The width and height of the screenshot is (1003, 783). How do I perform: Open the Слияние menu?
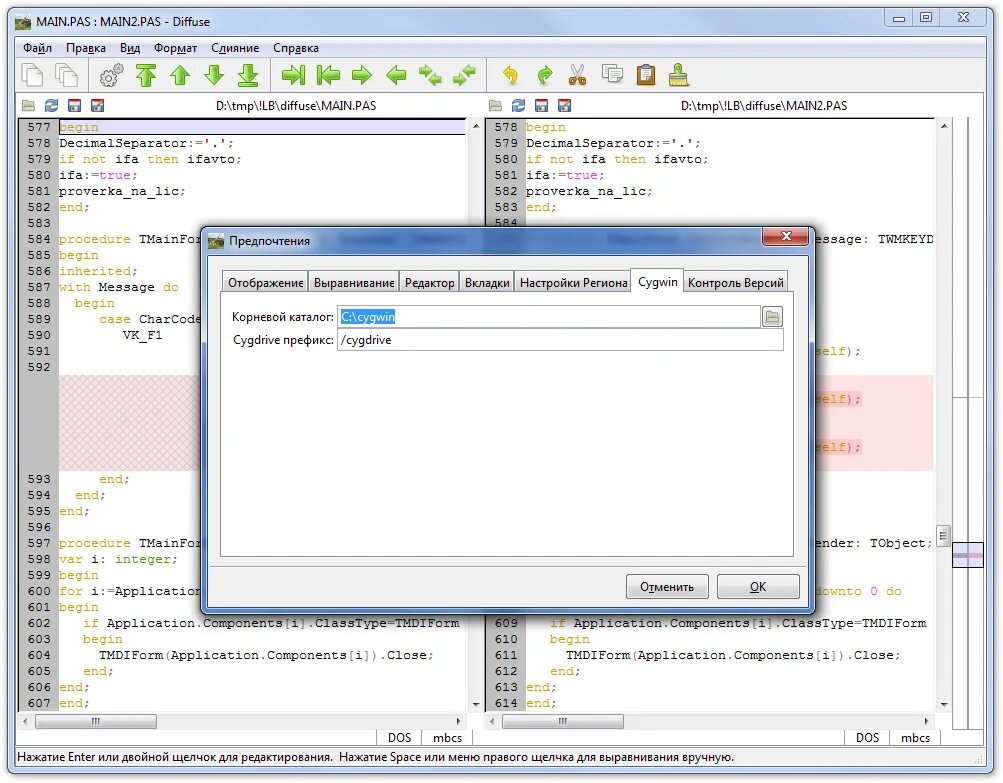(x=235, y=48)
